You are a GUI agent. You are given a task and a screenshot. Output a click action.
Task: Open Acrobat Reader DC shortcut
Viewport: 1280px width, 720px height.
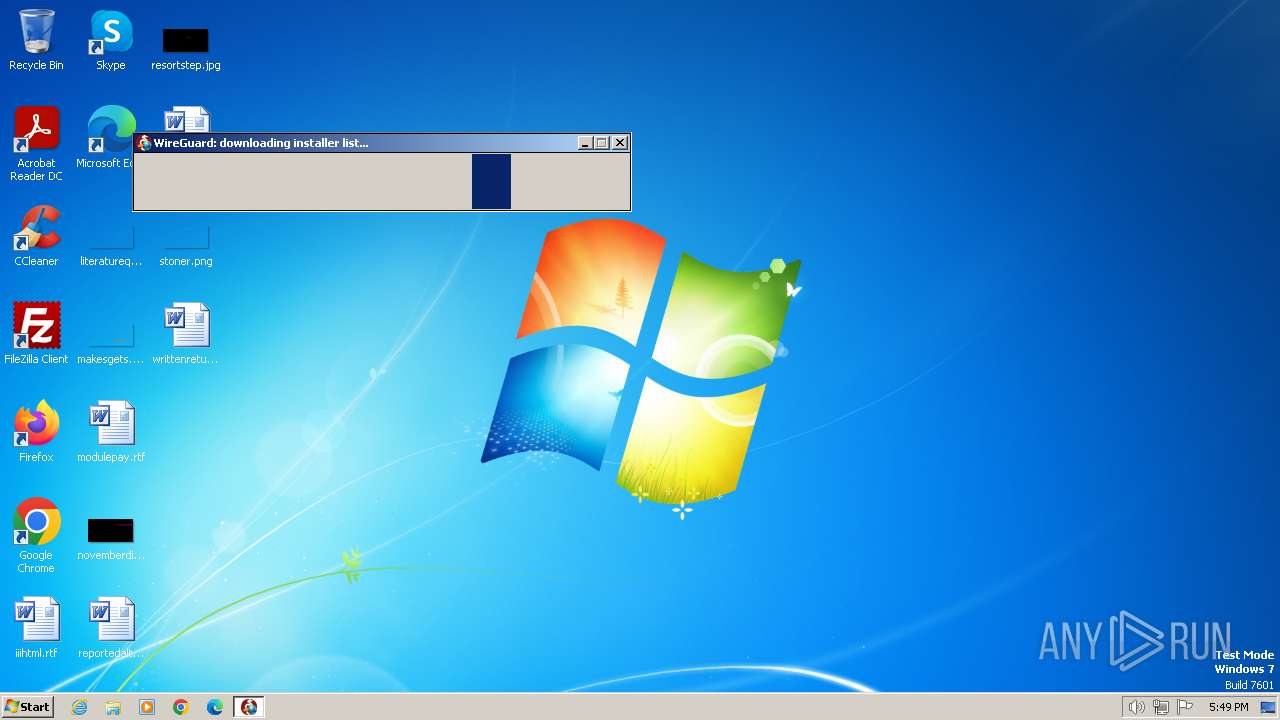(36, 144)
